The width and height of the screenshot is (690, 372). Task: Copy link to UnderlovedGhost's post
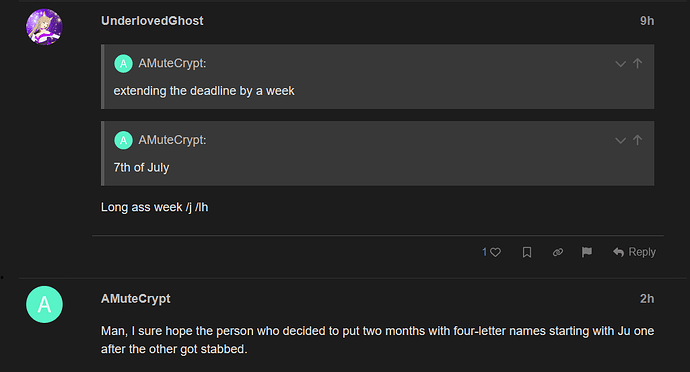point(558,252)
